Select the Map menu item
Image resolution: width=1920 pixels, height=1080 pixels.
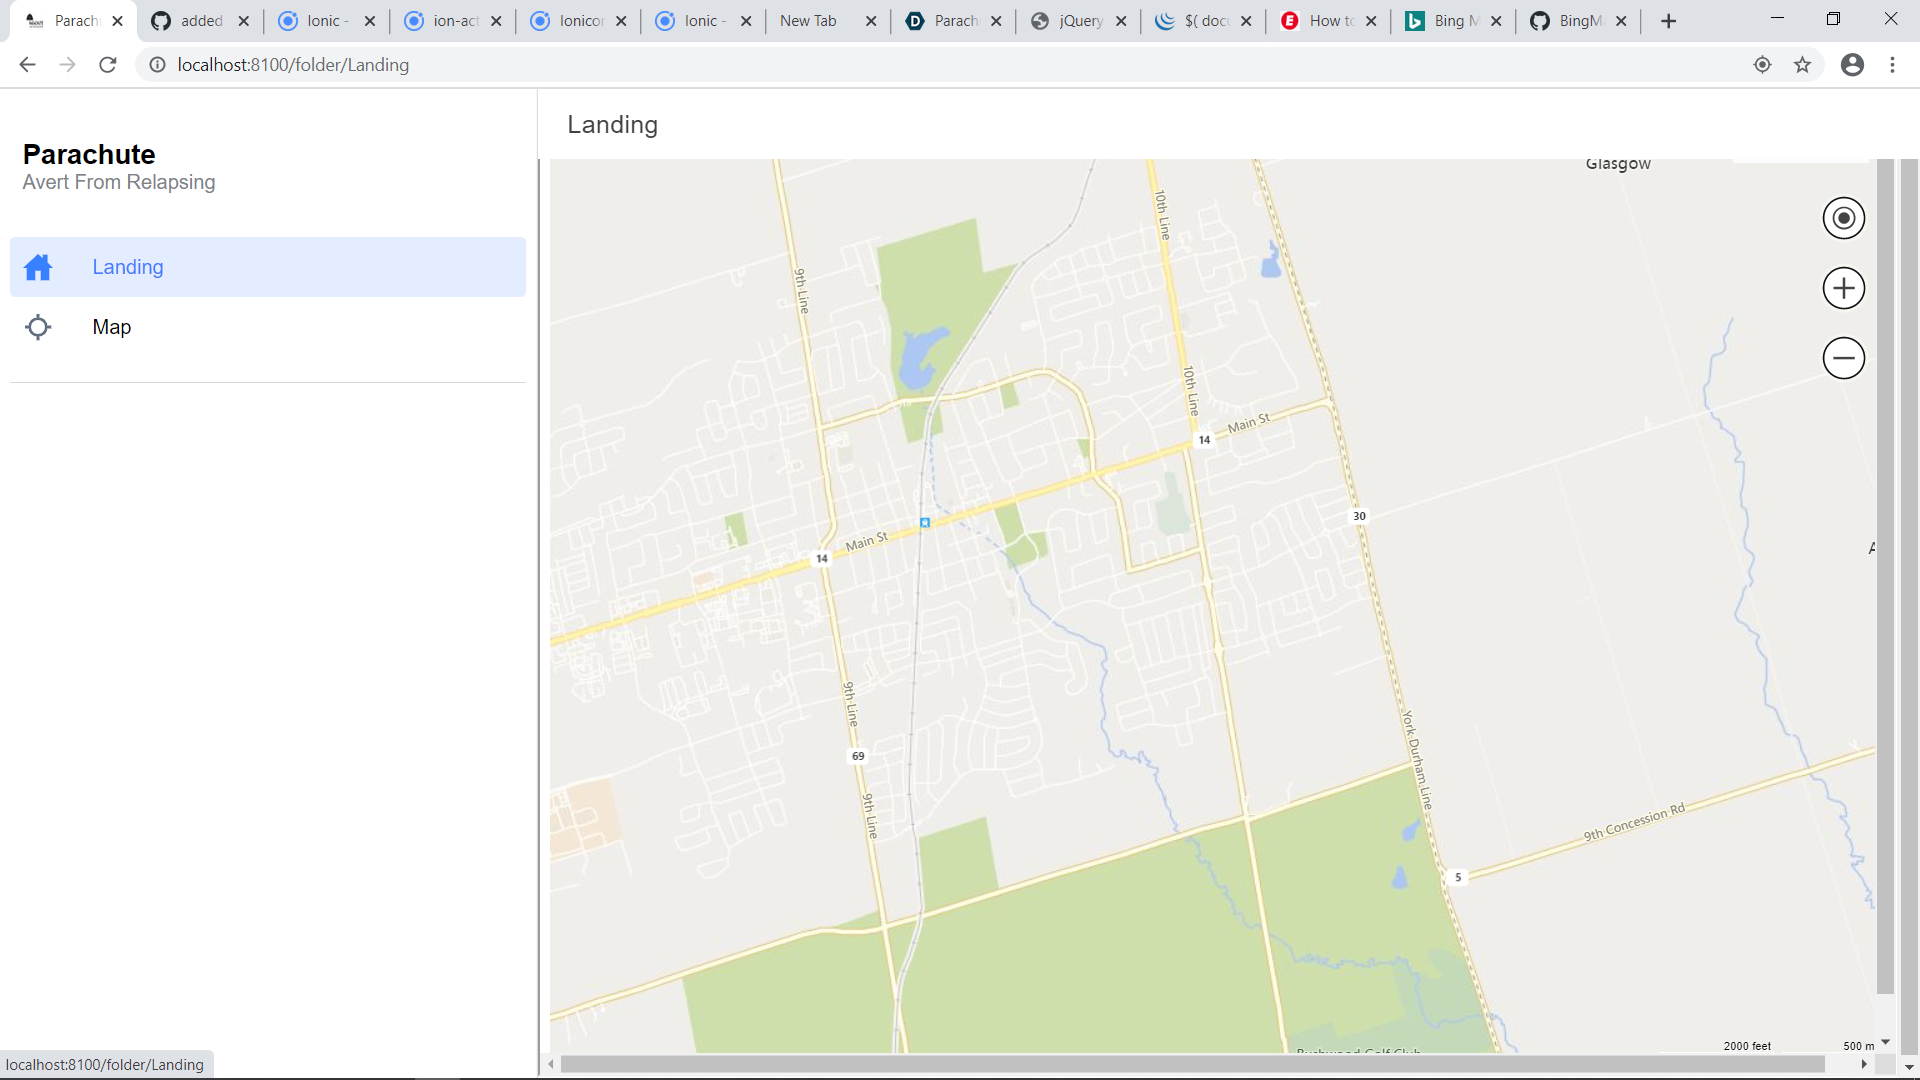point(112,327)
